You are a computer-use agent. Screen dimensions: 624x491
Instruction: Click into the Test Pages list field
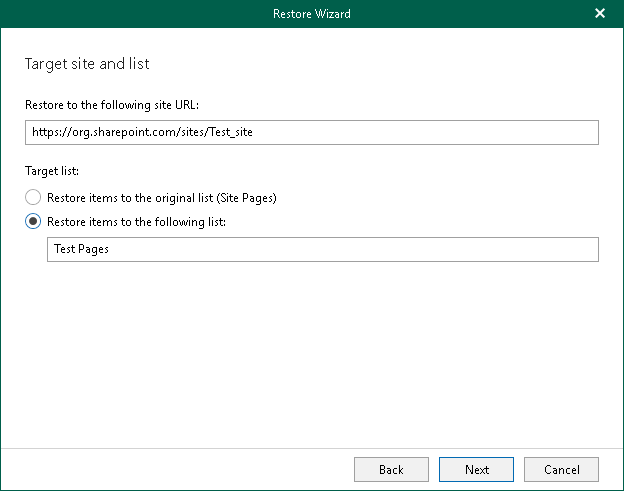click(322, 249)
